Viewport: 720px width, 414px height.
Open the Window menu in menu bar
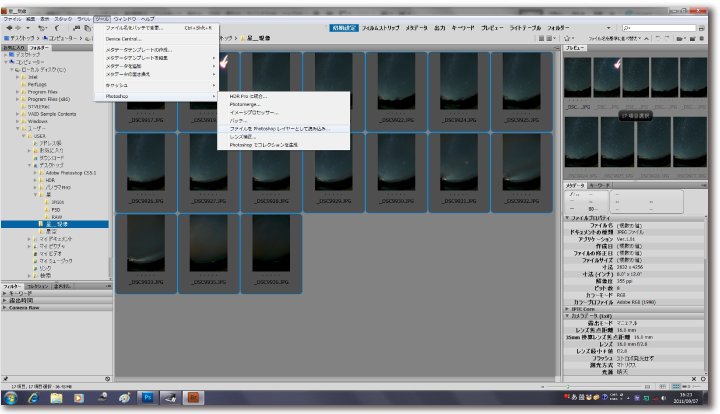click(124, 19)
